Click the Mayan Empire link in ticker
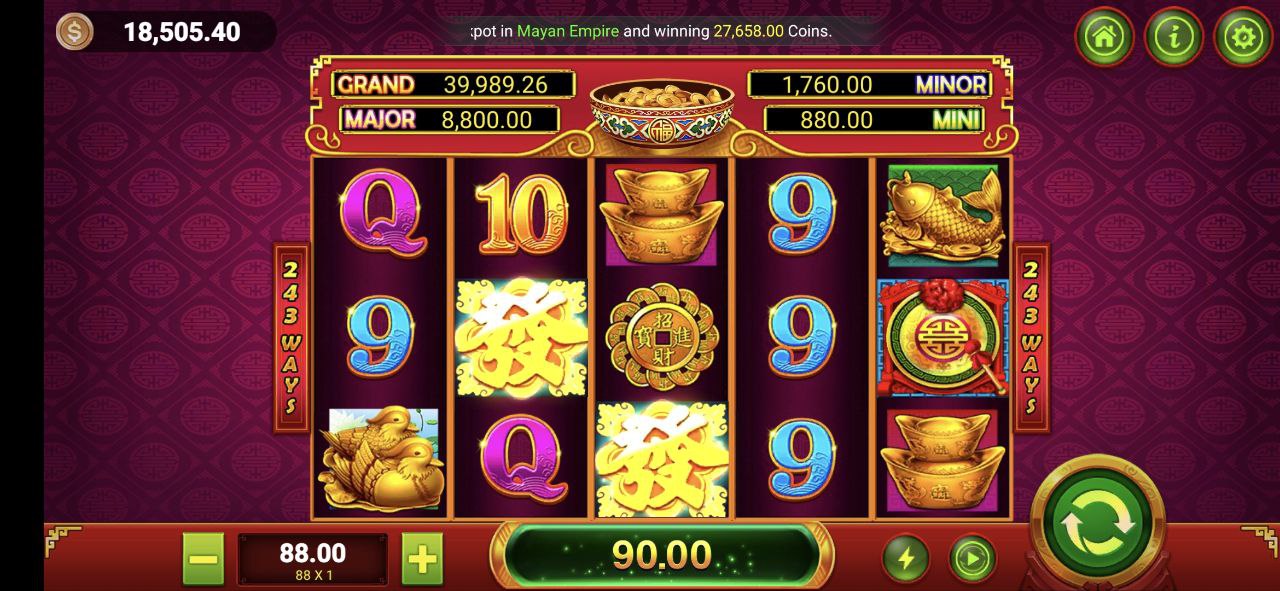This screenshot has width=1280, height=591. point(568,31)
